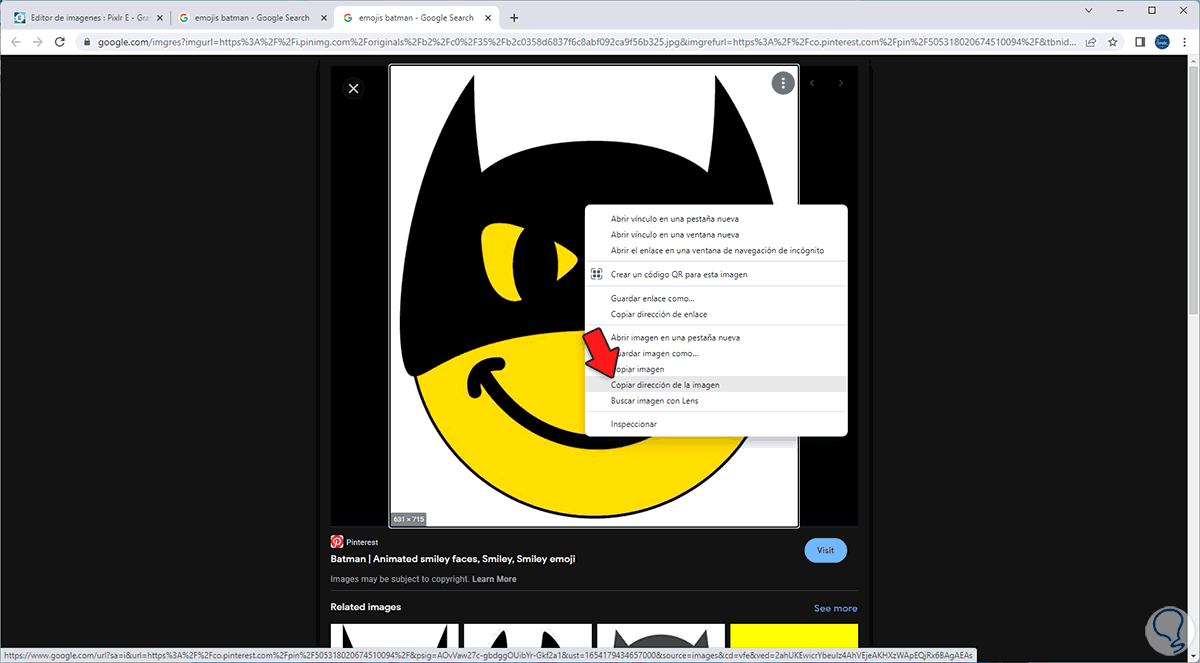Image resolution: width=1200 pixels, height=663 pixels.
Task: Click the blue Visit button
Action: (x=825, y=550)
